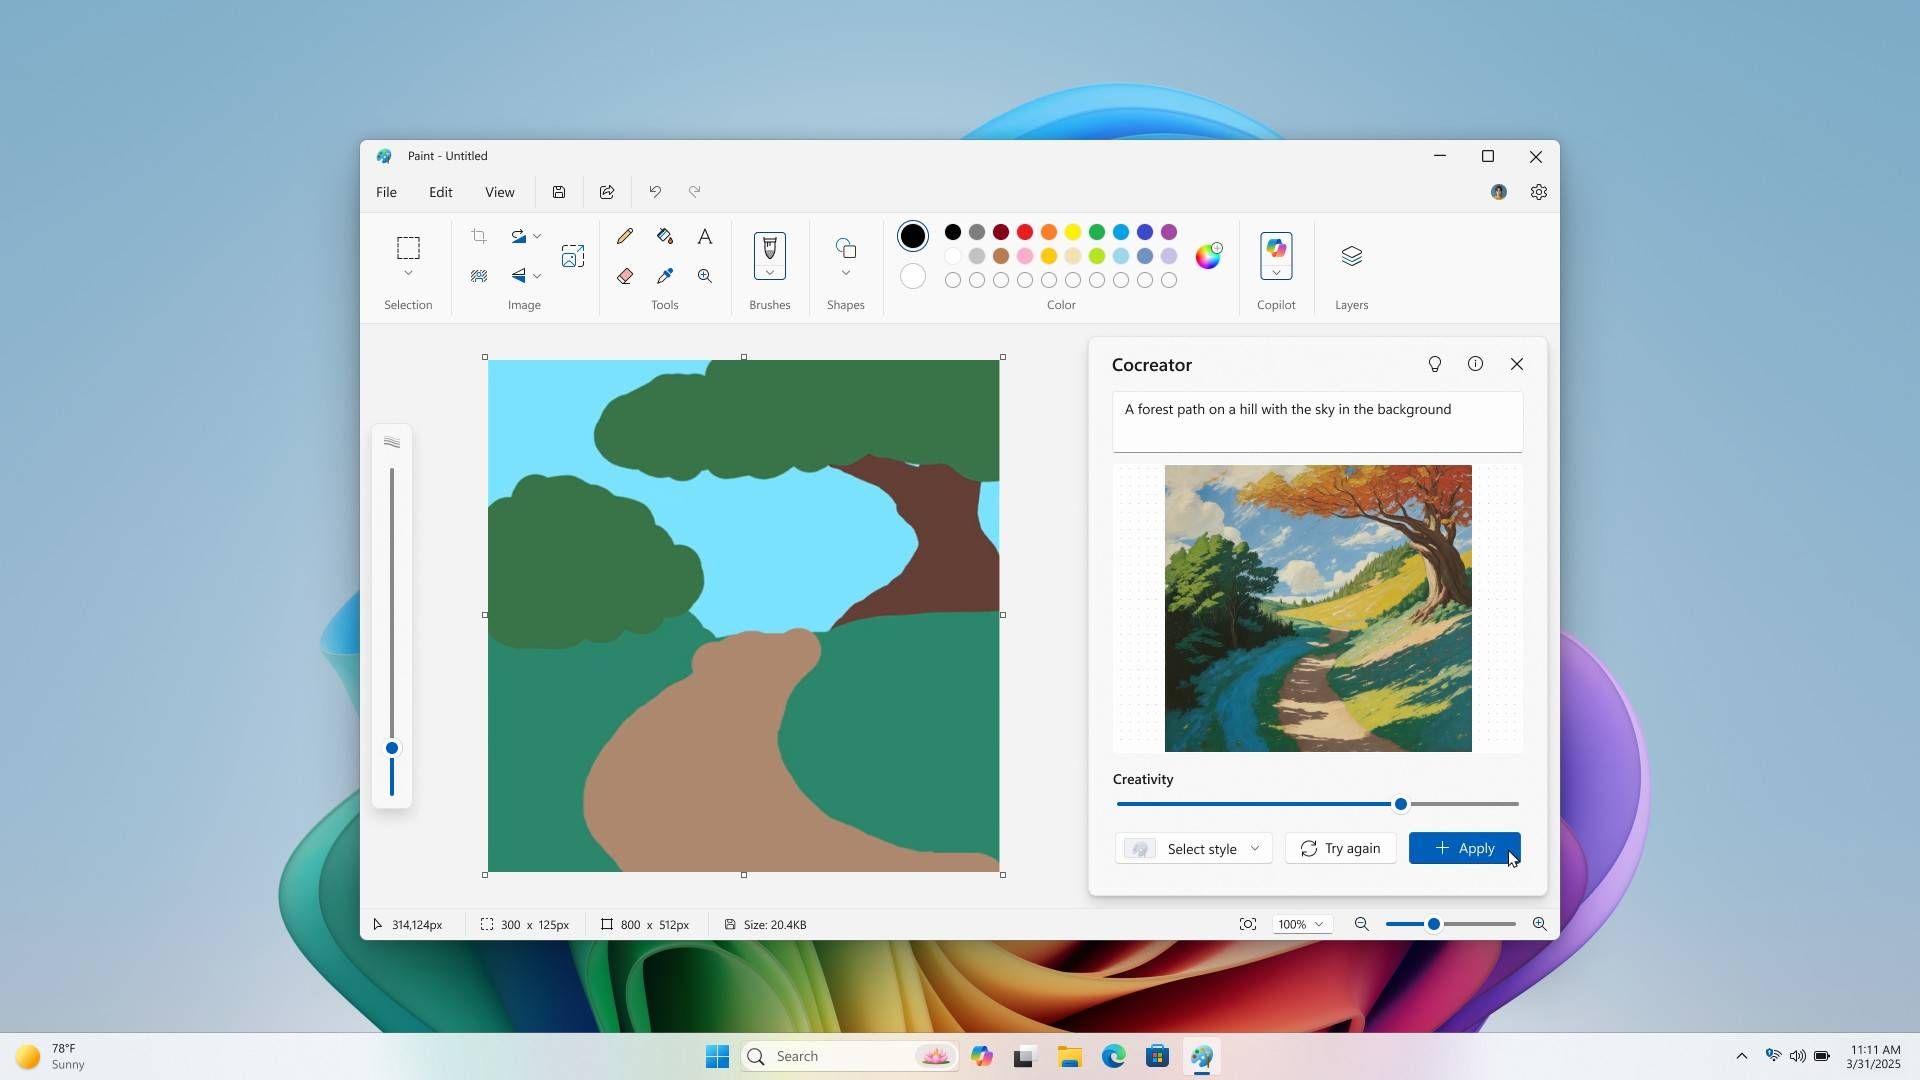1920x1080 pixels.
Task: Select the Magnifier tool
Action: pyautogui.click(x=704, y=276)
